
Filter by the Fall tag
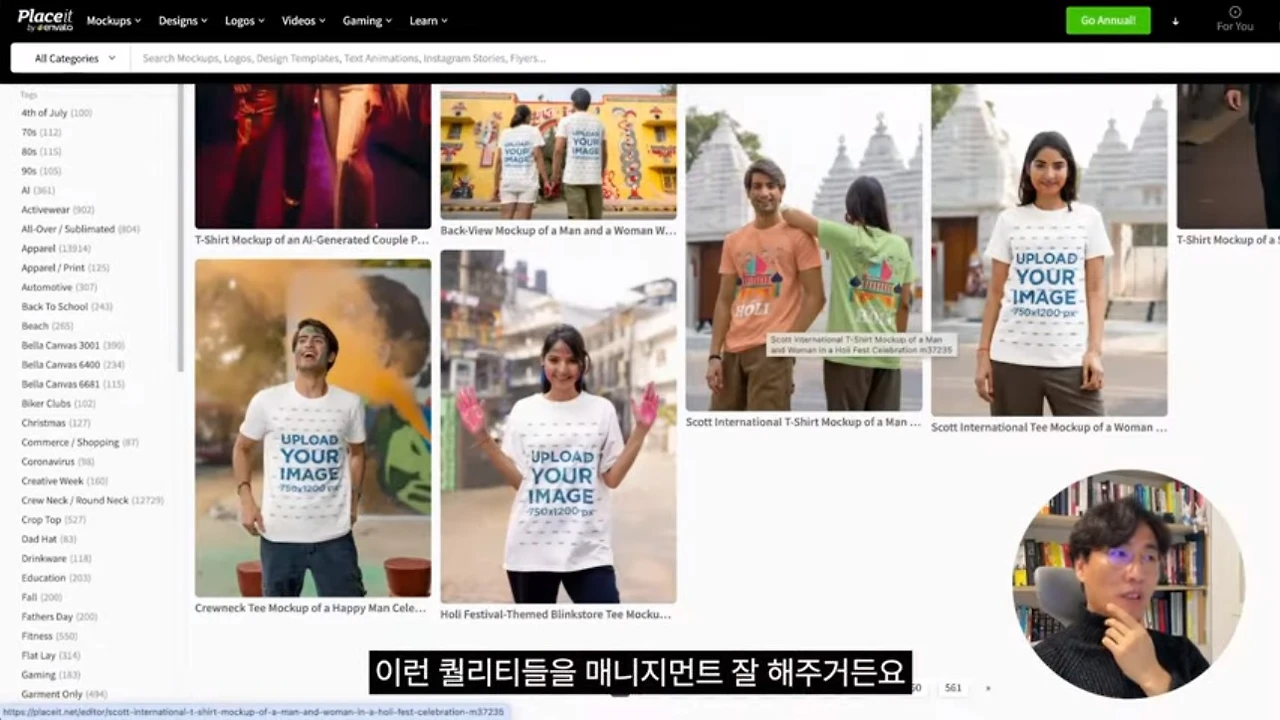point(42,597)
